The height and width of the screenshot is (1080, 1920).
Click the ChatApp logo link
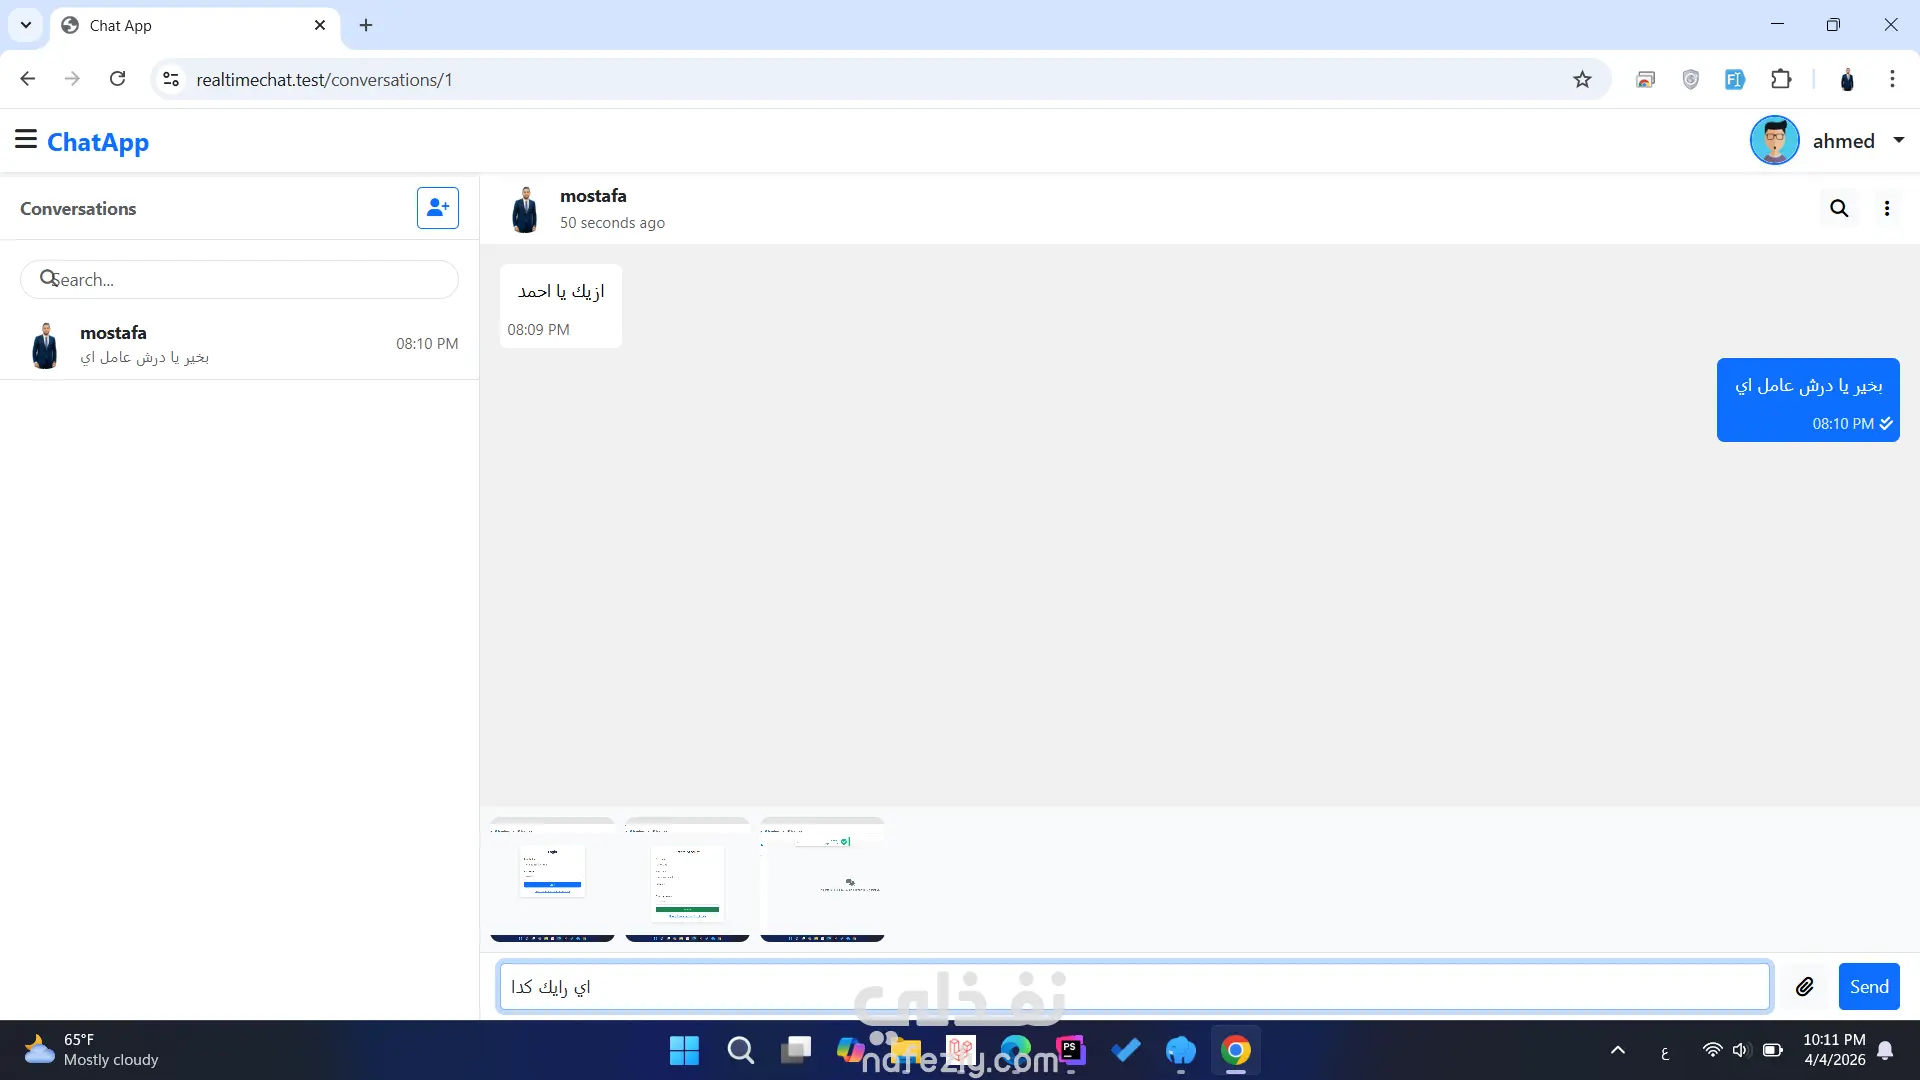coord(98,142)
